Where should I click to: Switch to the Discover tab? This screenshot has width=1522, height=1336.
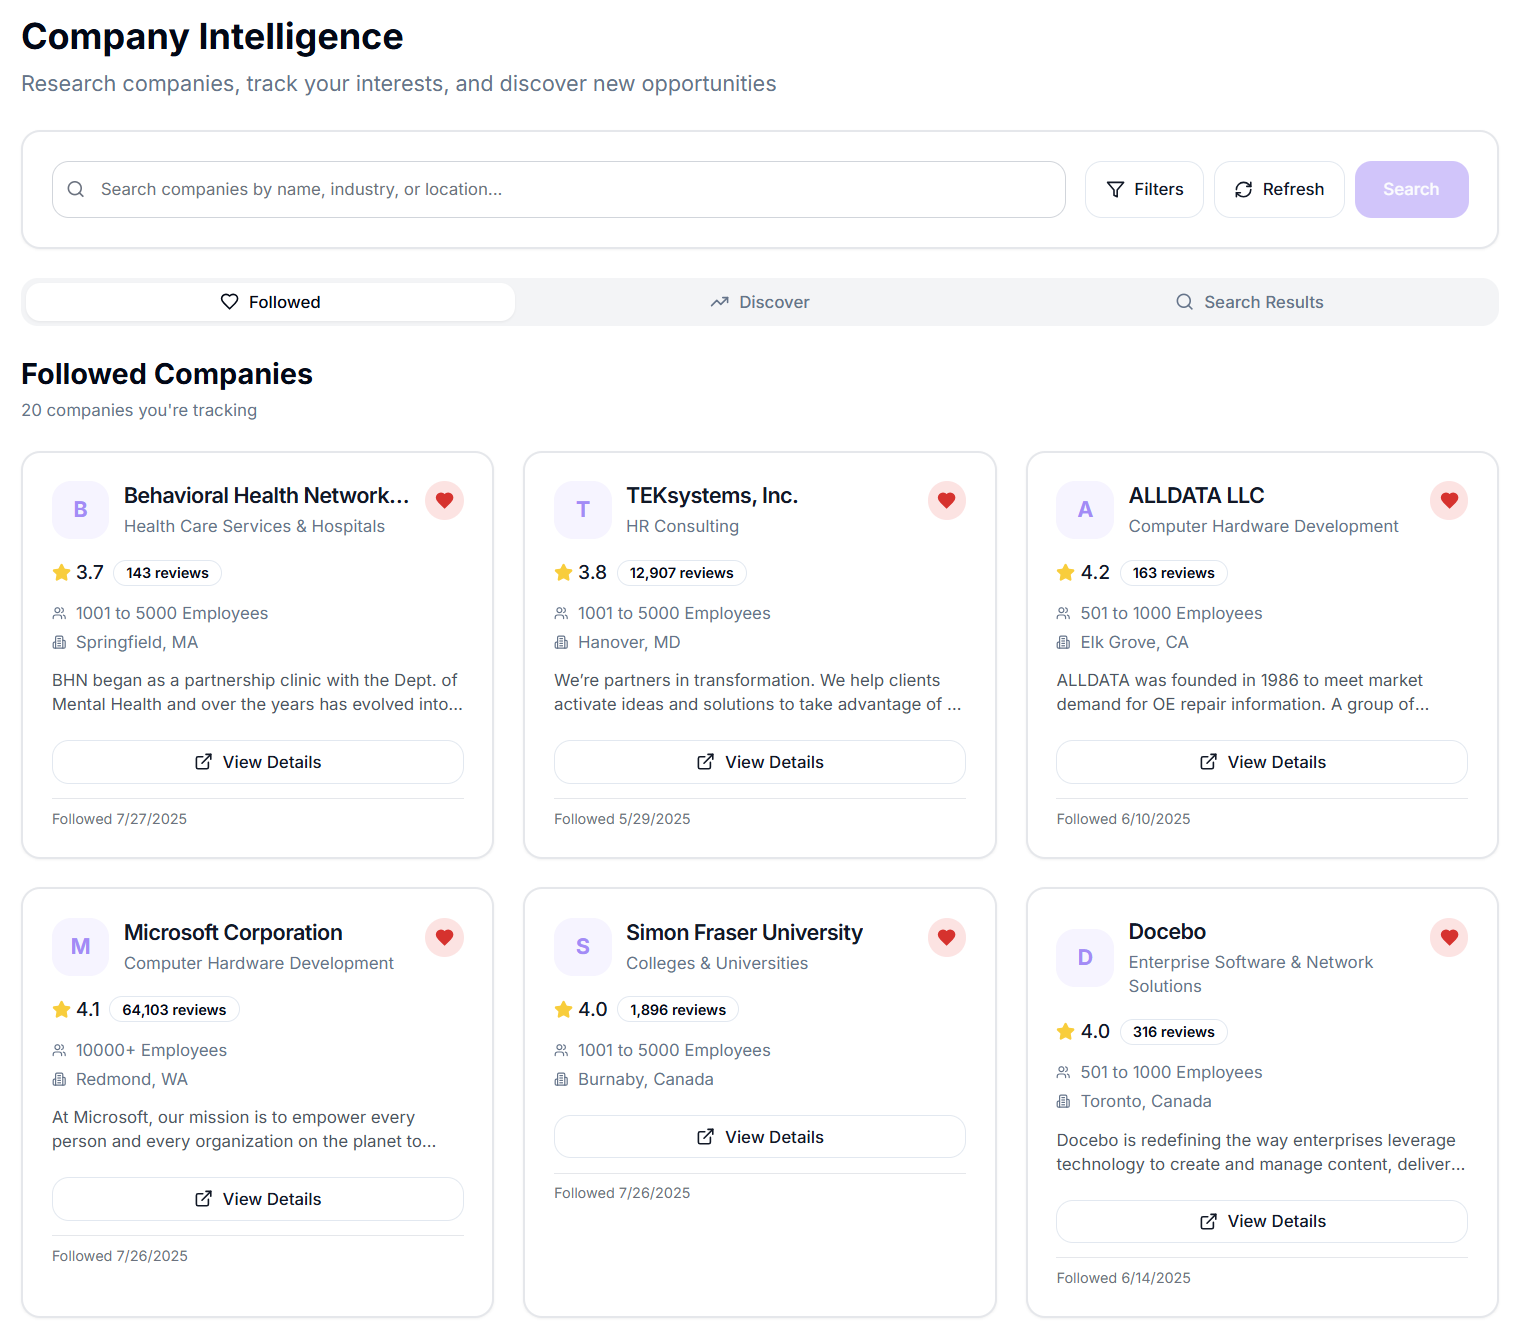[760, 302]
